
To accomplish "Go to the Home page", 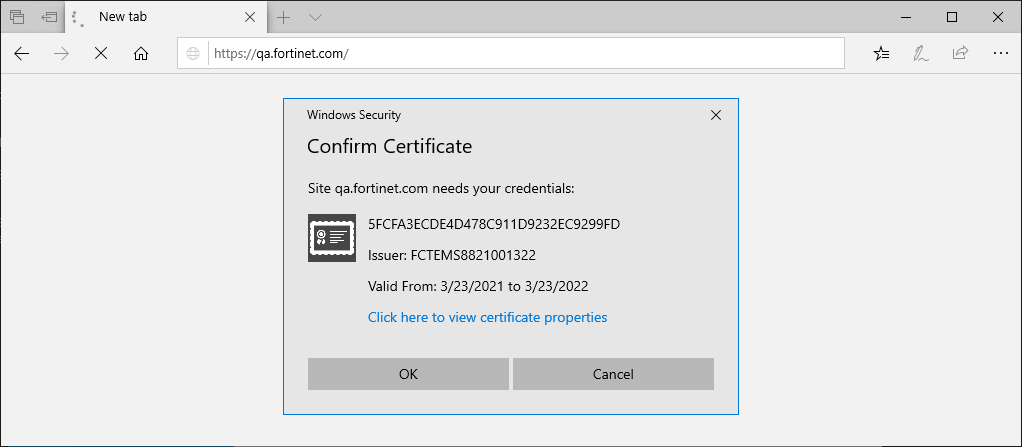I will click(141, 54).
